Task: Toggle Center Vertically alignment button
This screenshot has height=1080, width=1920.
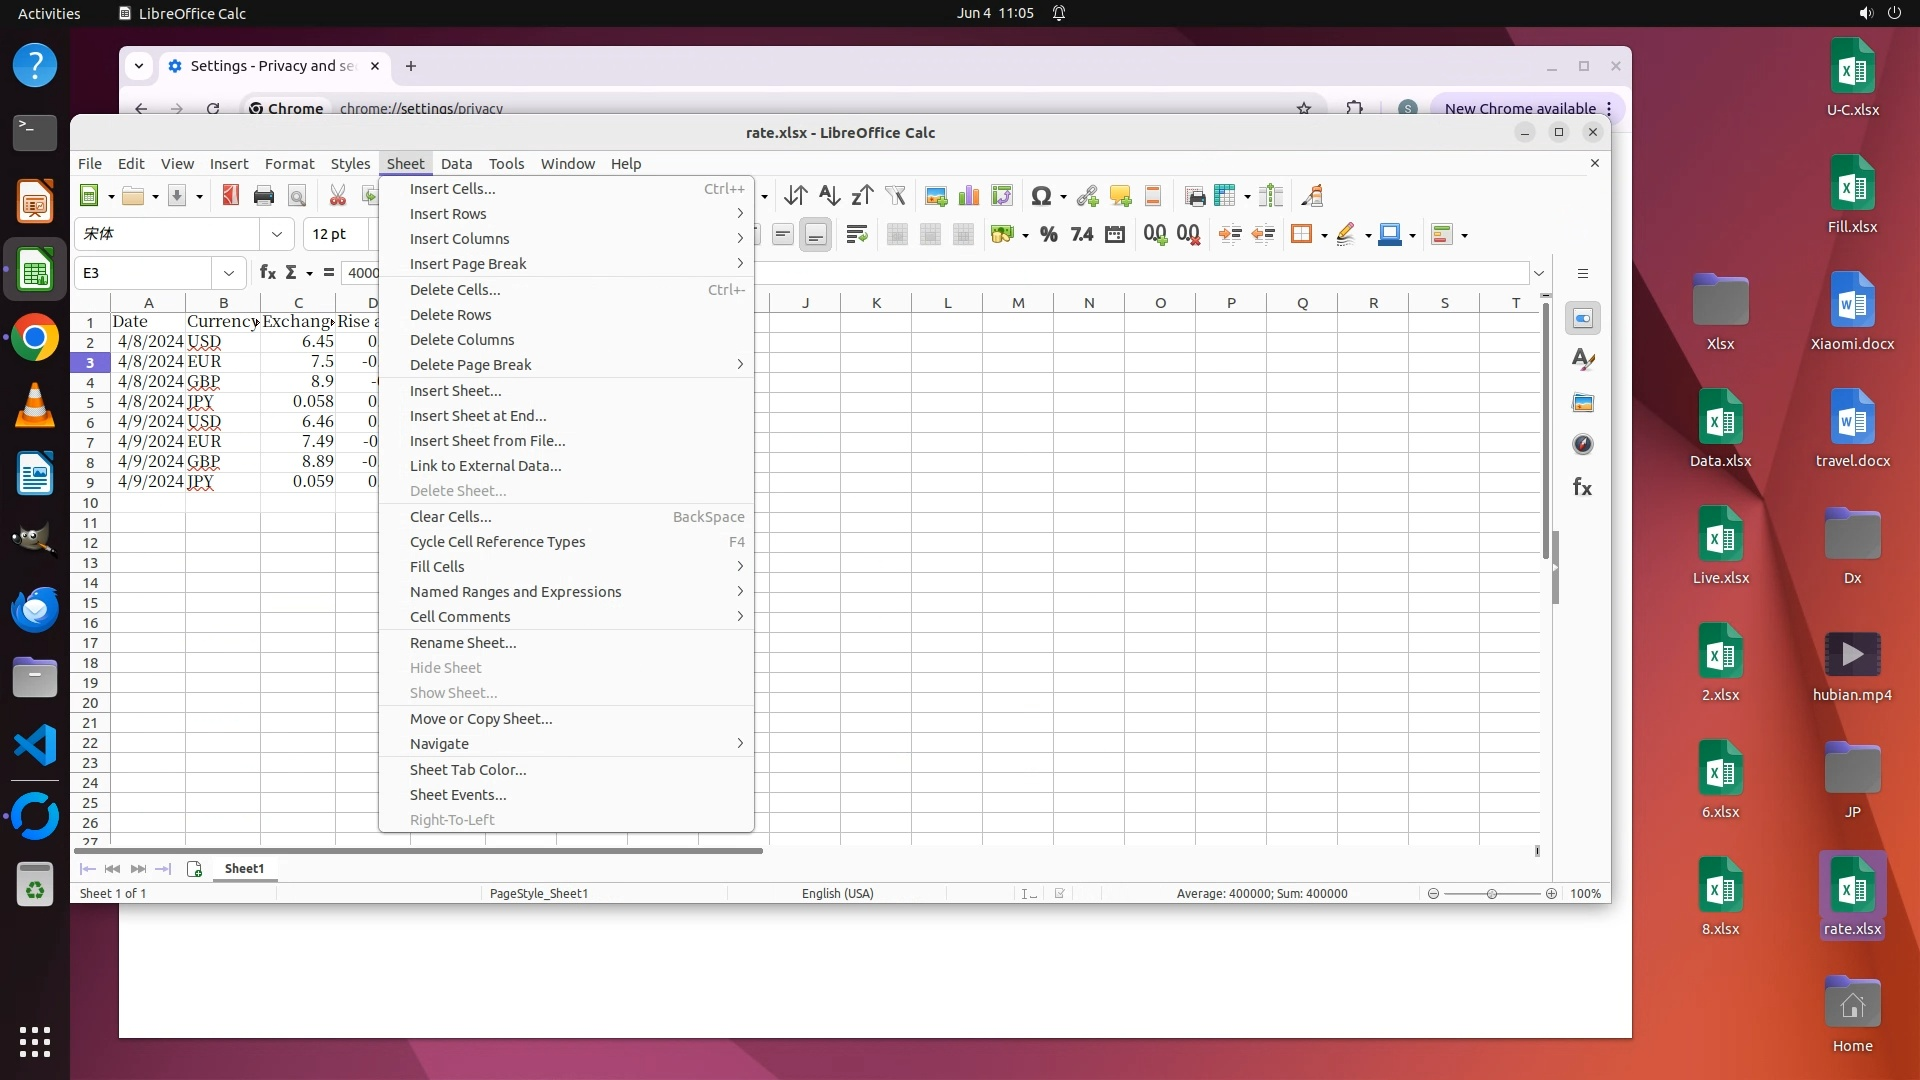Action: click(783, 235)
